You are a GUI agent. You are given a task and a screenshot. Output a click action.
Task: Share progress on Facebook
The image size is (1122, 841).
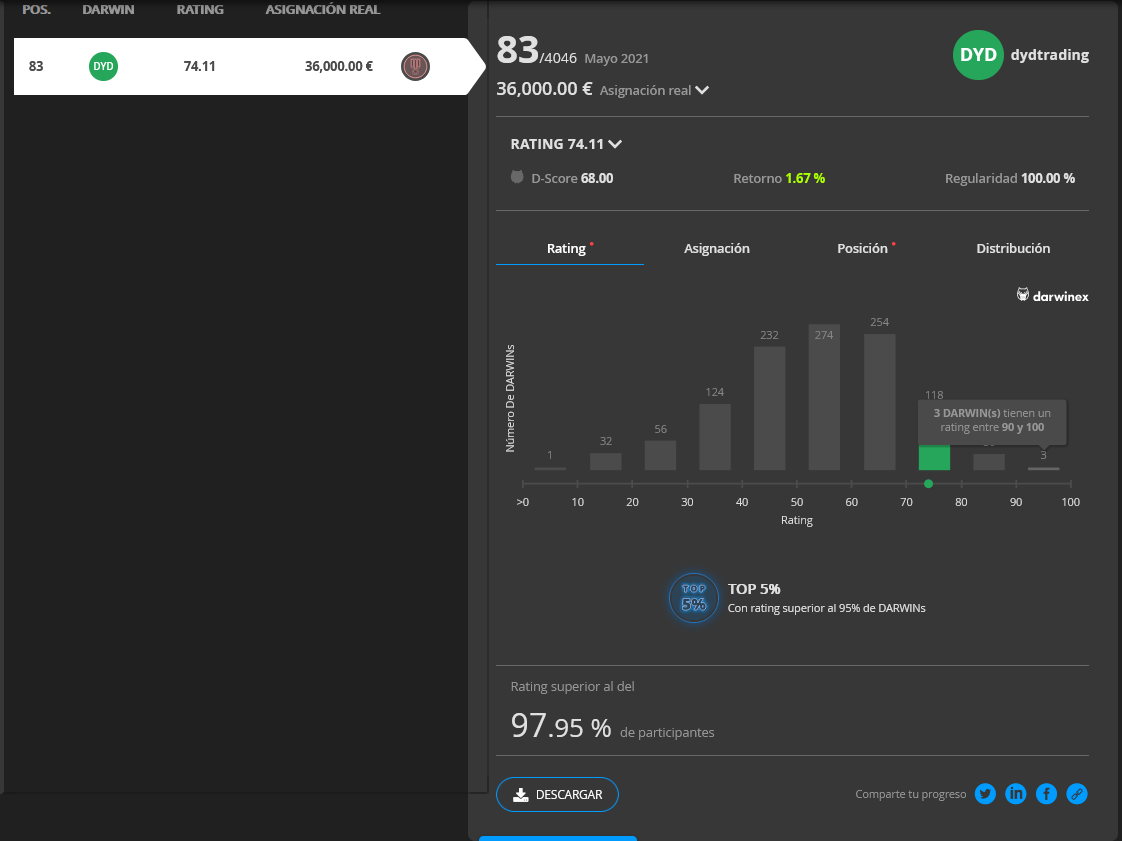tap(1046, 794)
